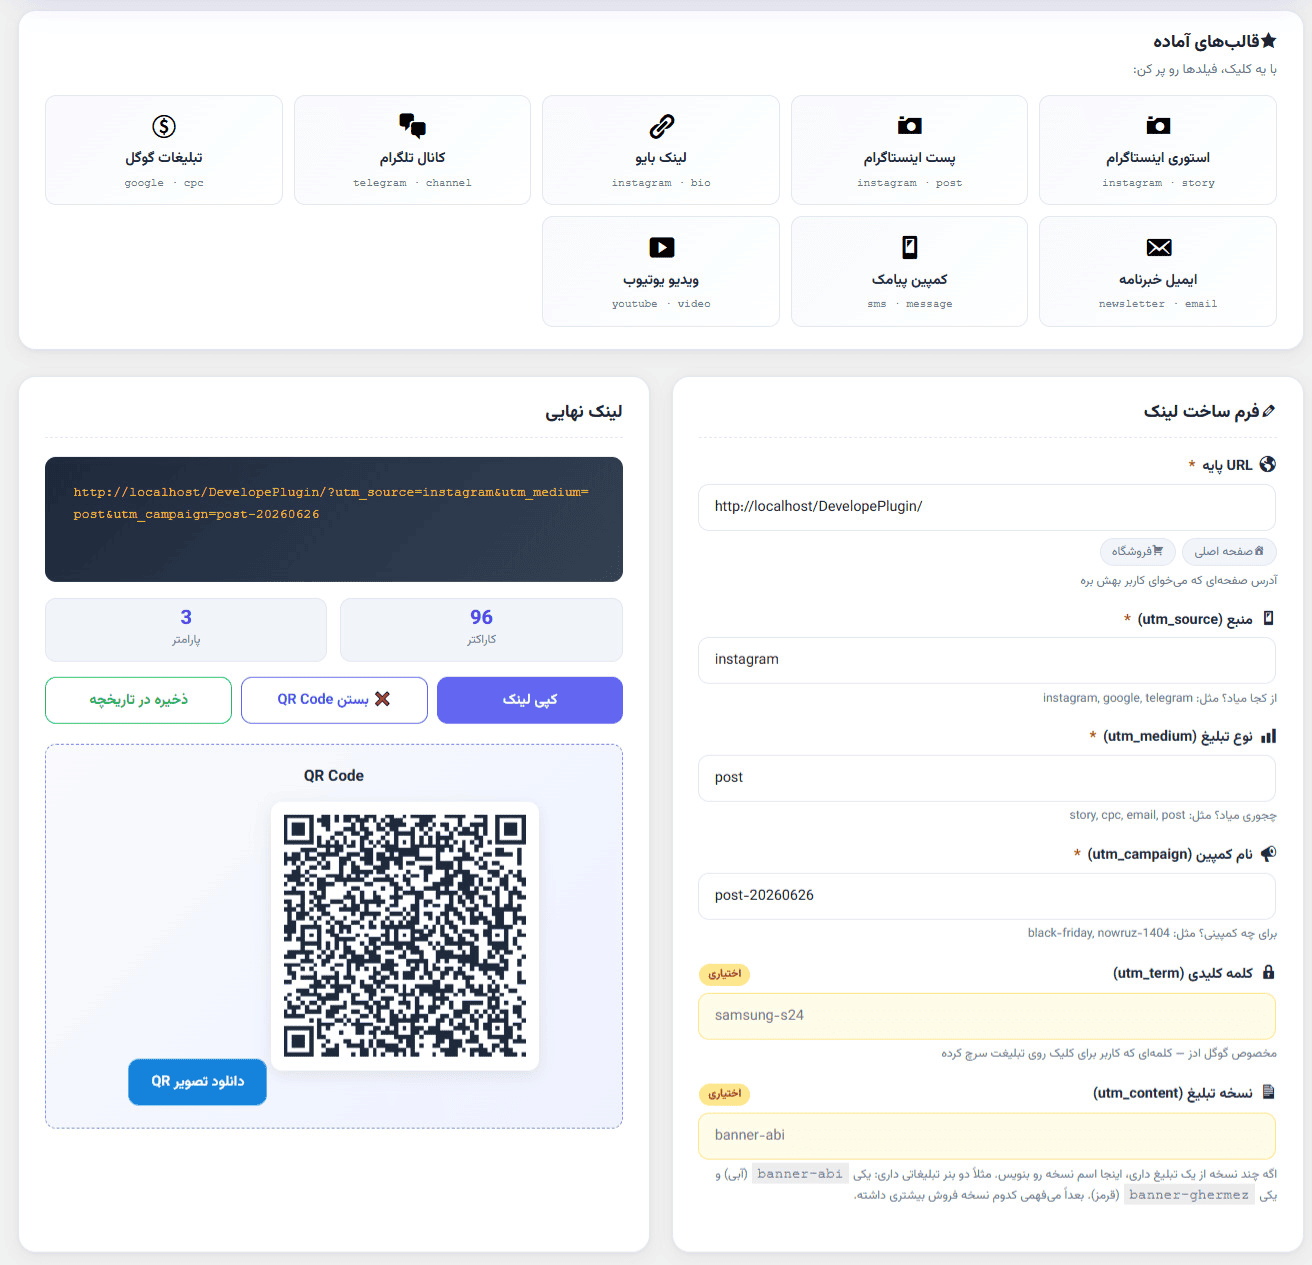This screenshot has width=1312, height=1265.
Task: Click the banner-ghermez code snippet in the hint
Action: click(x=1189, y=1195)
